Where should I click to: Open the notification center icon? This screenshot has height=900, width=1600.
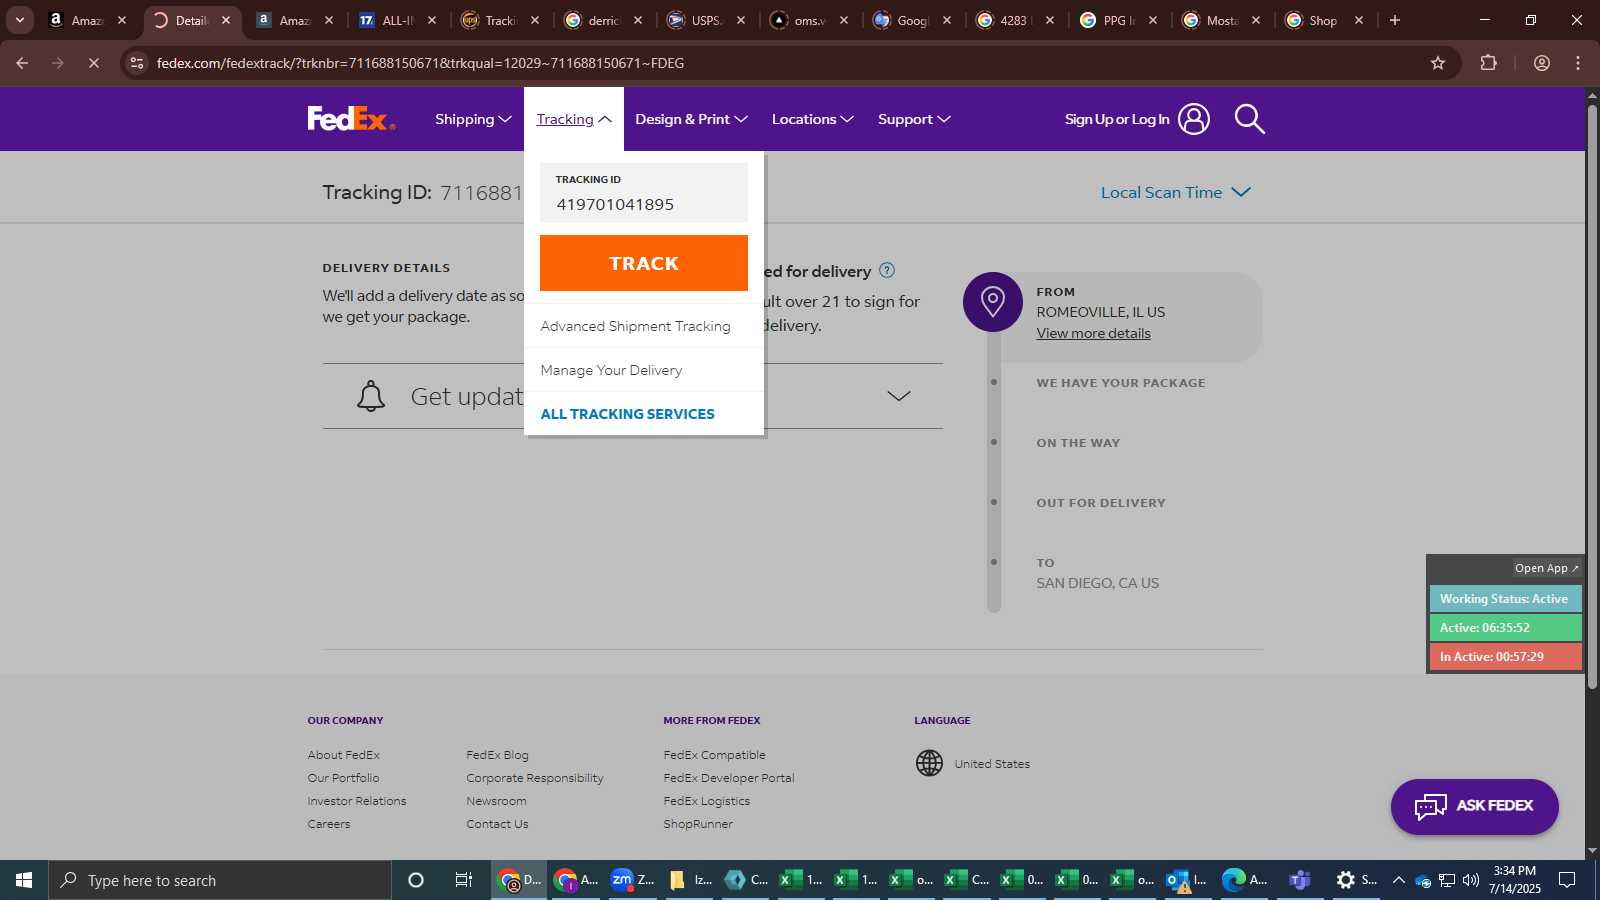tap(1568, 880)
